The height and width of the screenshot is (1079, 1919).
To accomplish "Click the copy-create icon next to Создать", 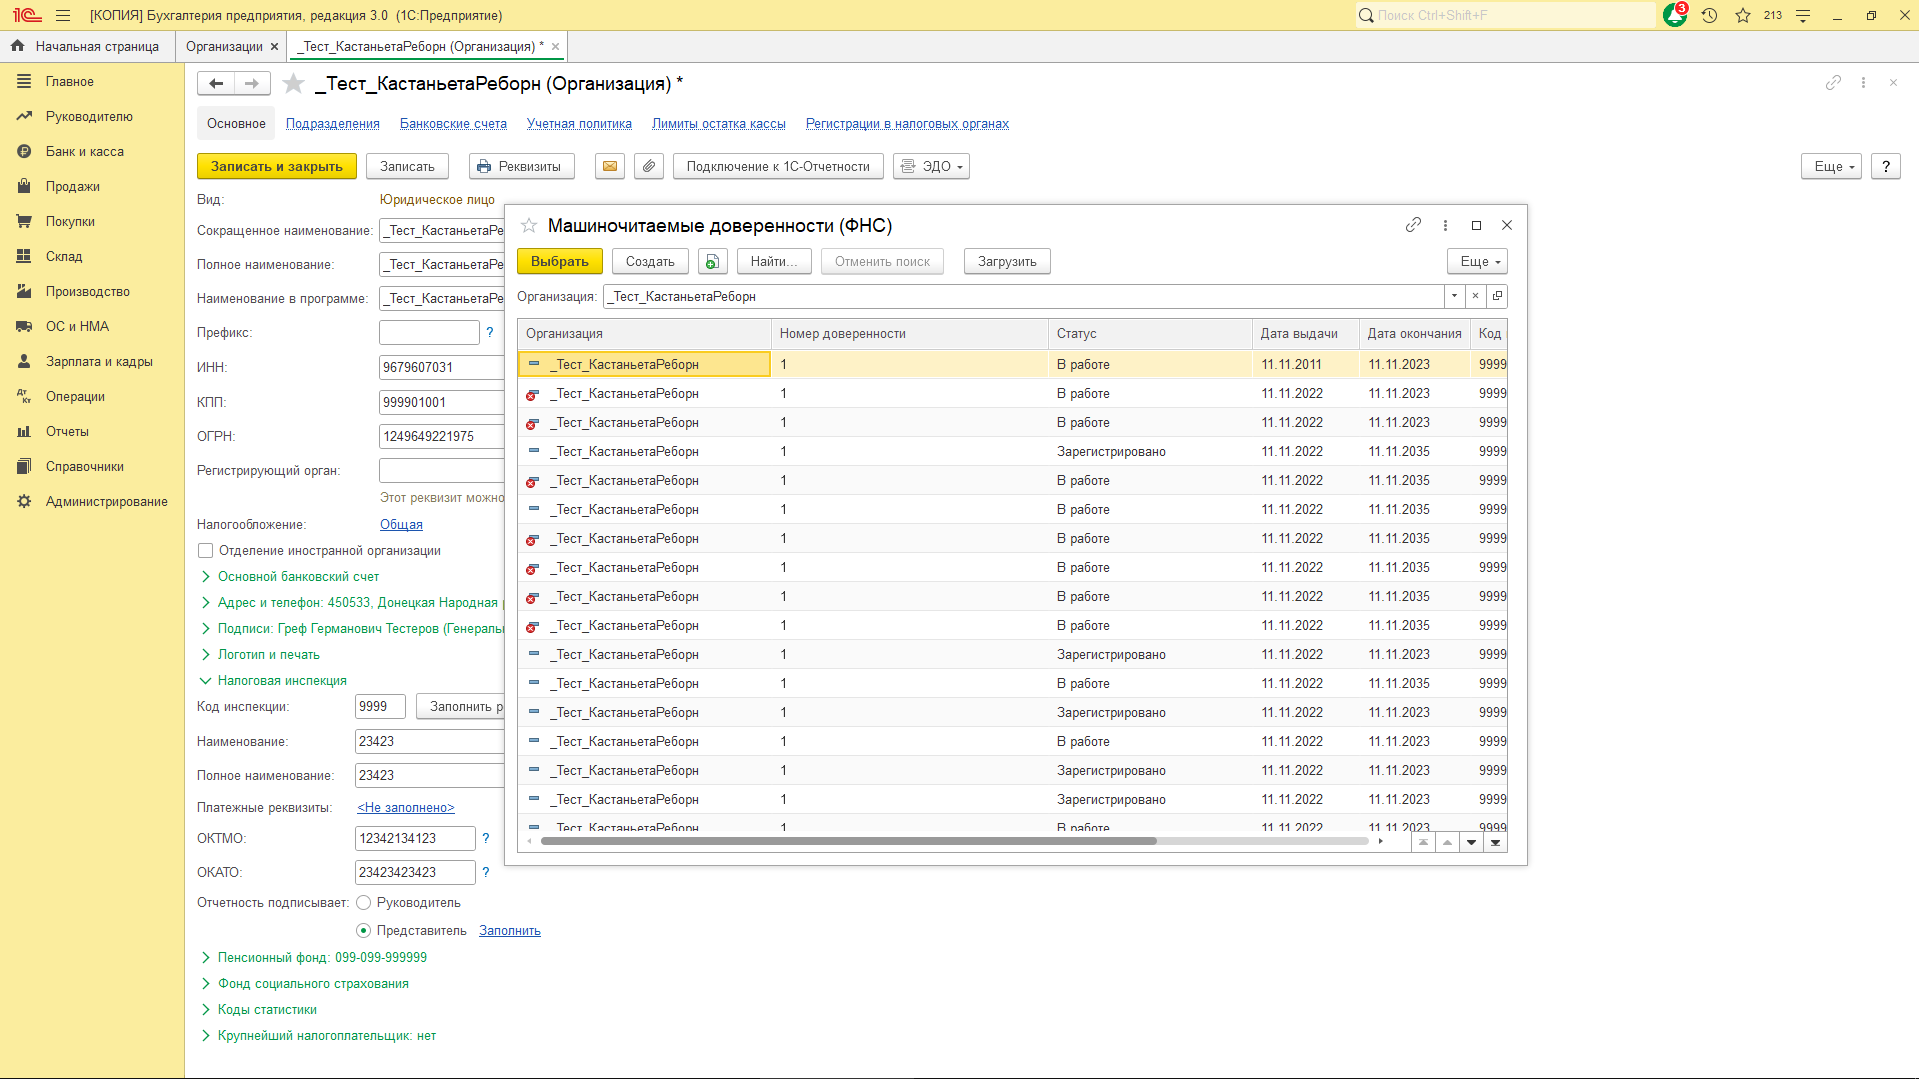I will coord(712,262).
